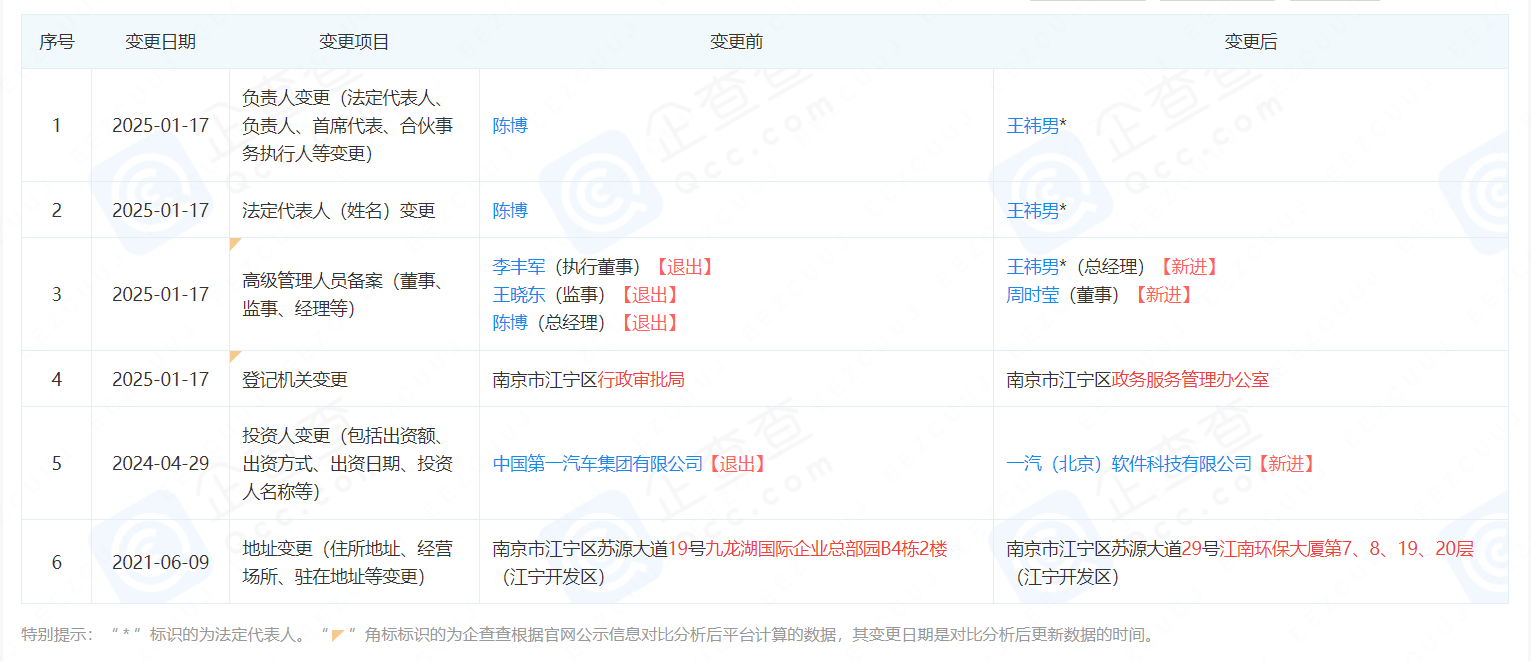
Task: Click the 序号 column header
Action: coord(57,42)
